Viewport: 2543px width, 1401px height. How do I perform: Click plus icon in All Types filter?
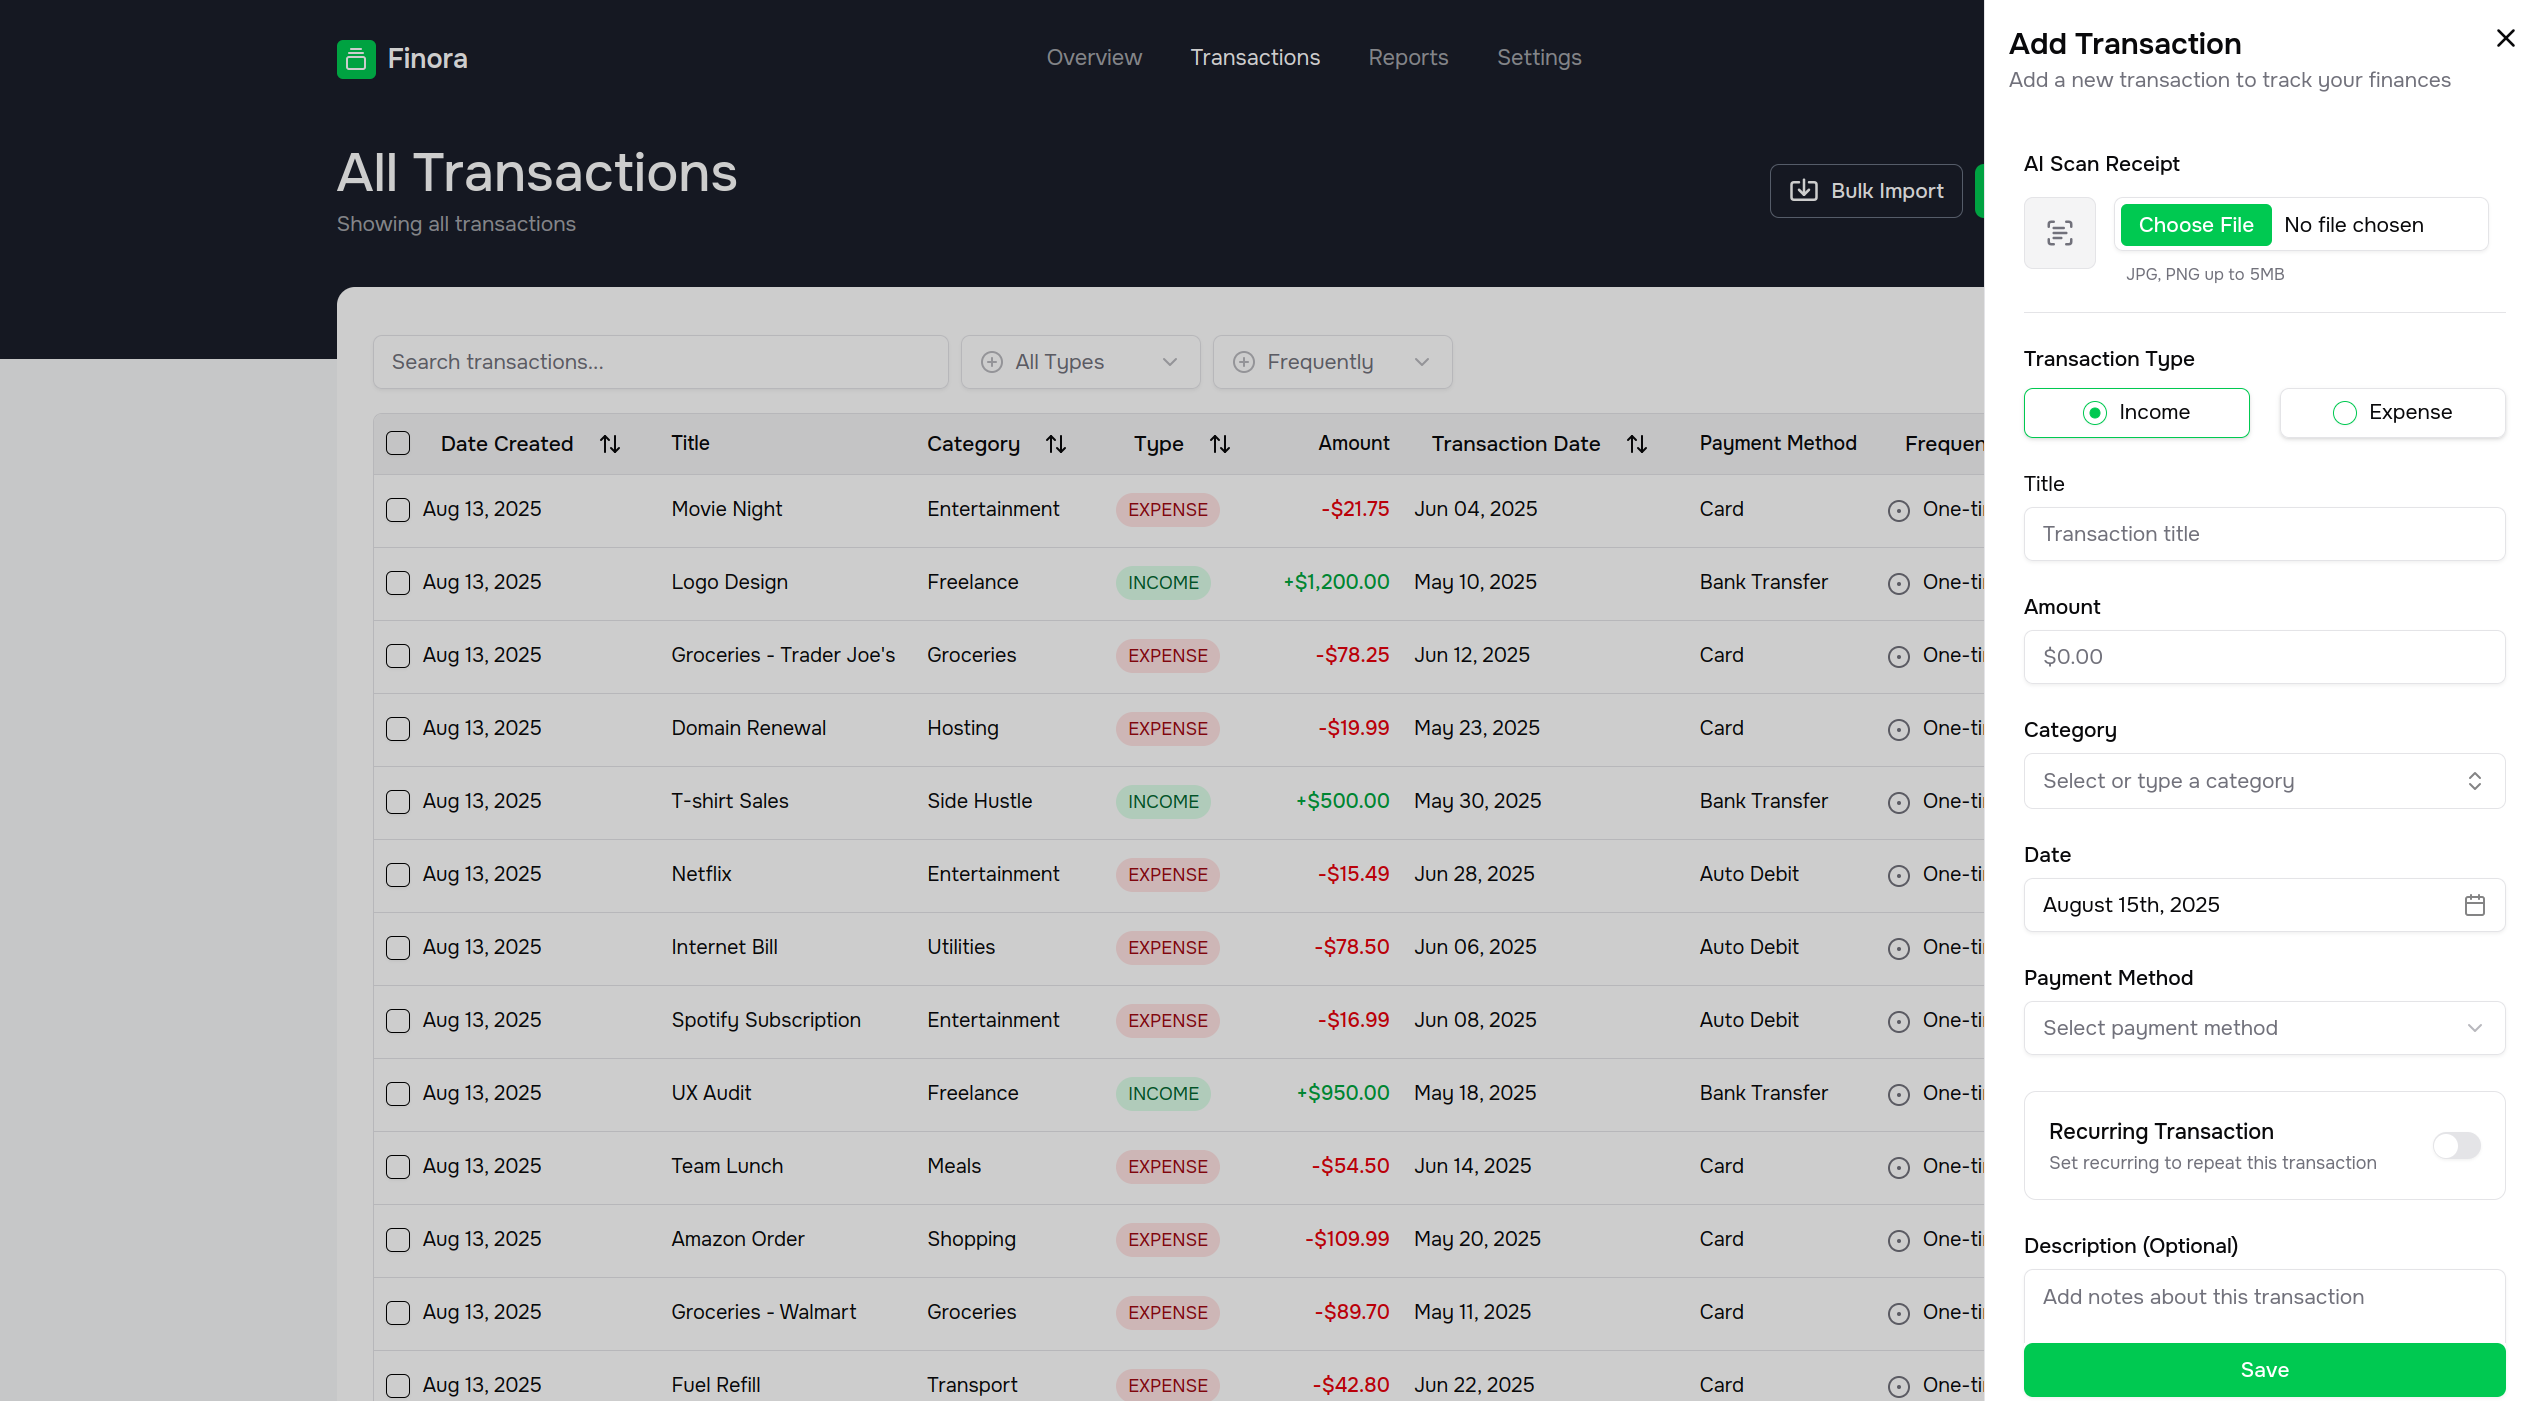click(x=992, y=362)
